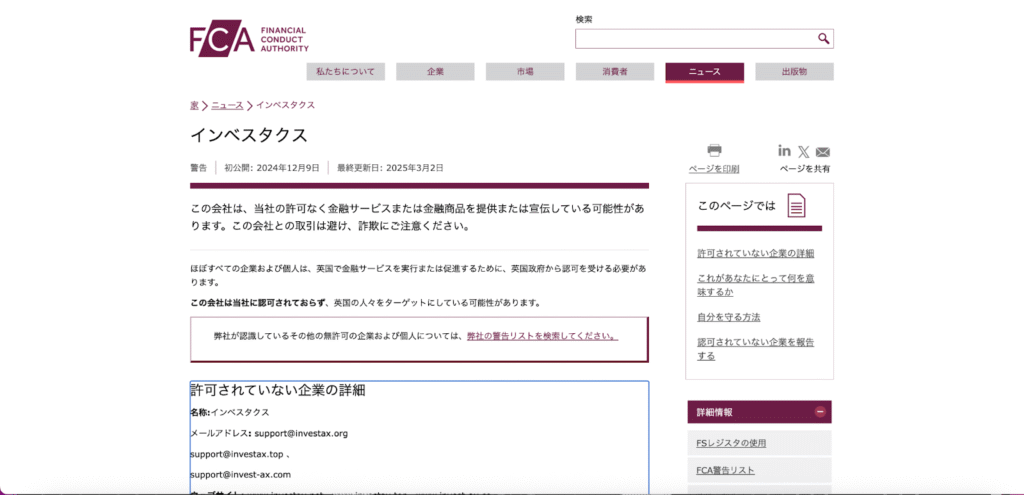1024x495 pixels.
Task: Jump to 自分を守る方法 link
Action: click(729, 317)
